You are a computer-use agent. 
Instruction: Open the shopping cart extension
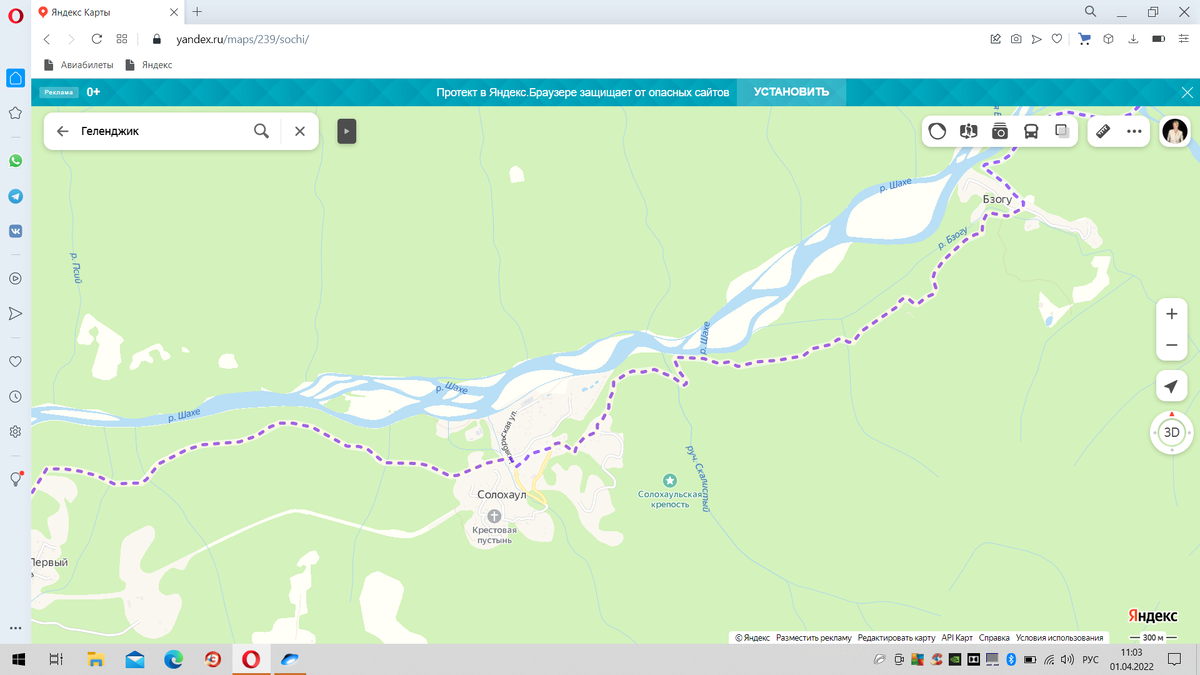(x=1084, y=39)
